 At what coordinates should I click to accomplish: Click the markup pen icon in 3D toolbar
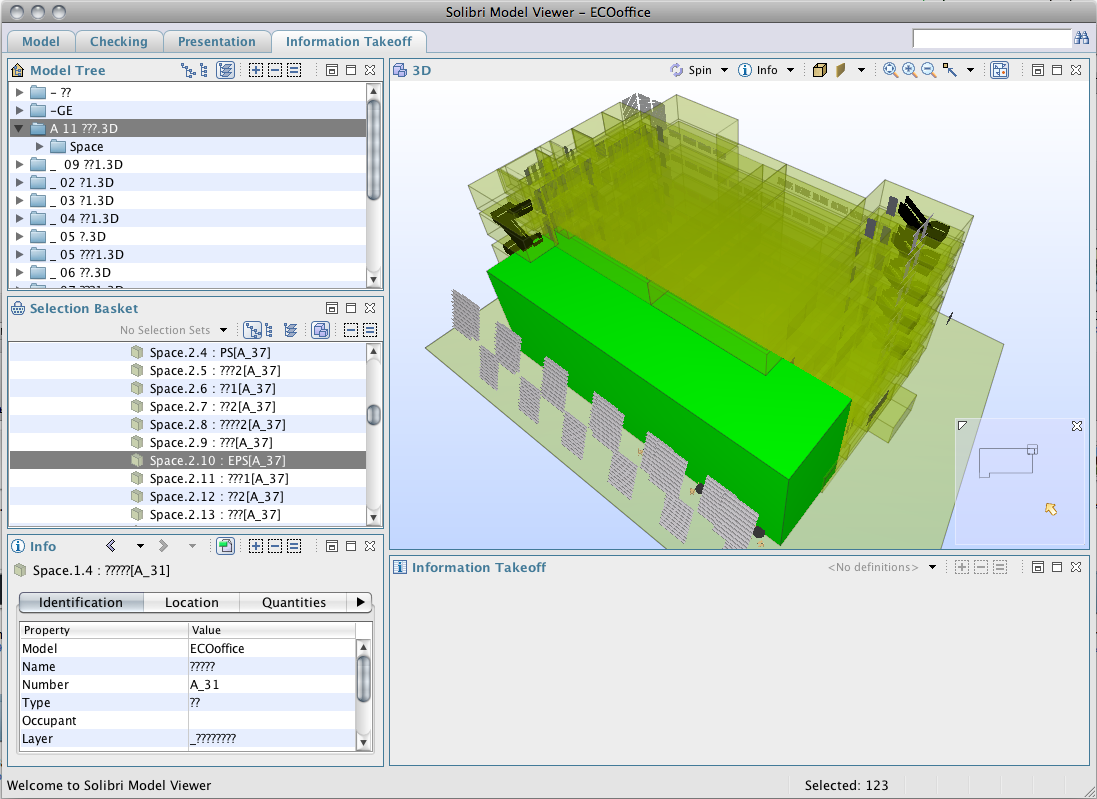click(840, 70)
